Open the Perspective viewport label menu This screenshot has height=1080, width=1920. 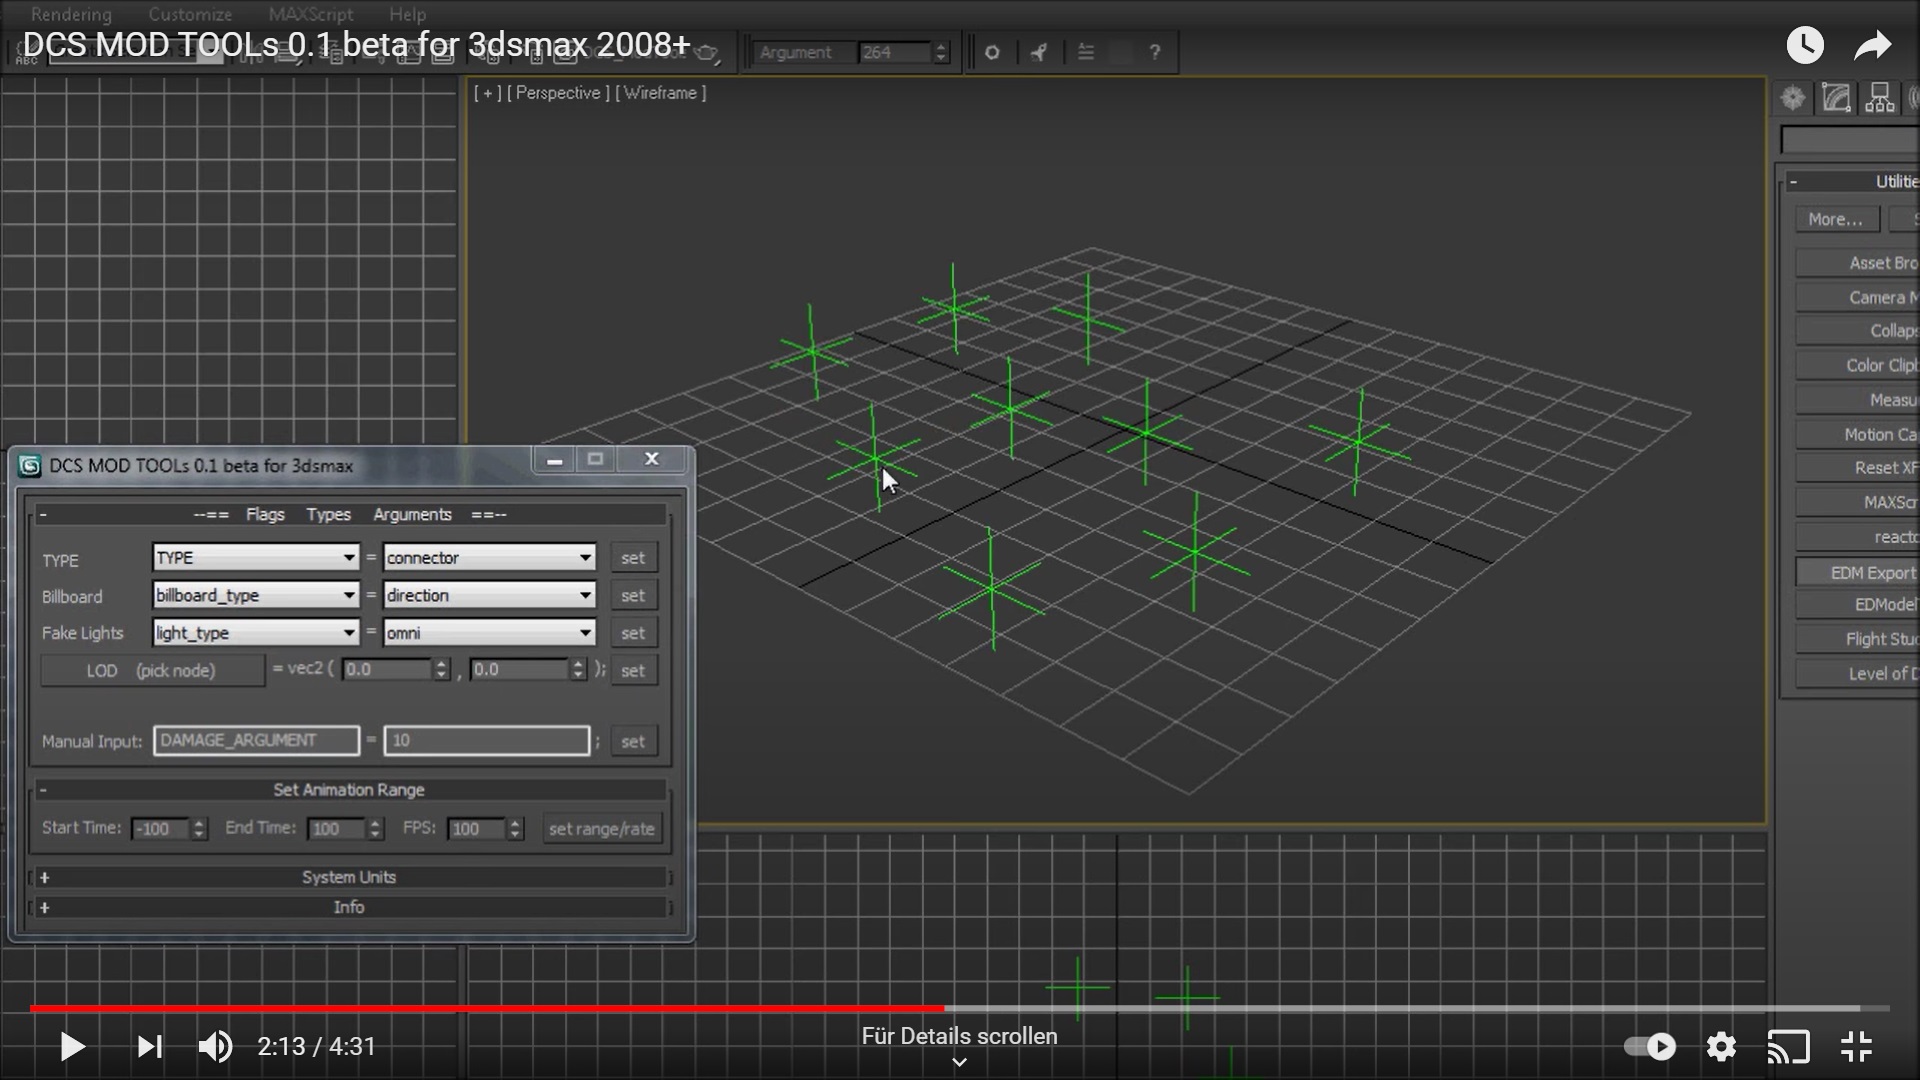[x=558, y=93]
